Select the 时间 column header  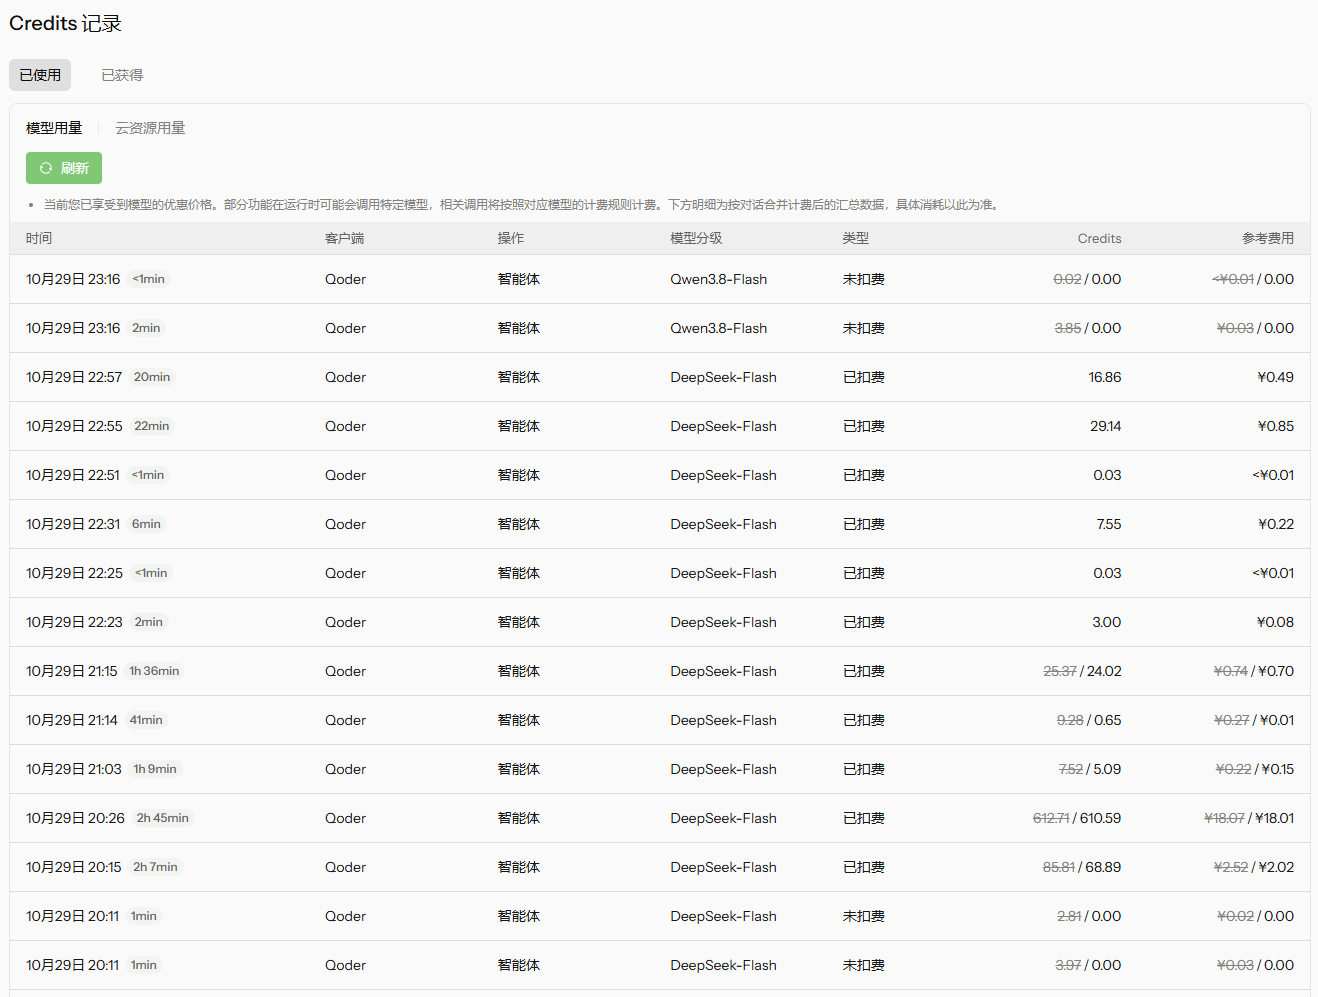pos(39,238)
